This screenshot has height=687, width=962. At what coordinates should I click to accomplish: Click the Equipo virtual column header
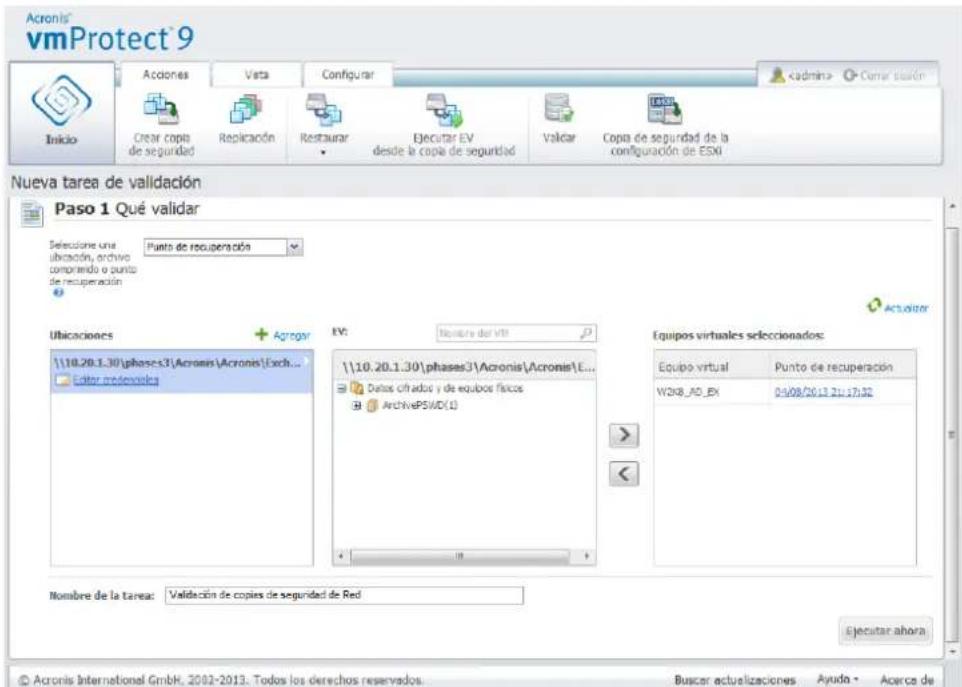(x=712, y=366)
